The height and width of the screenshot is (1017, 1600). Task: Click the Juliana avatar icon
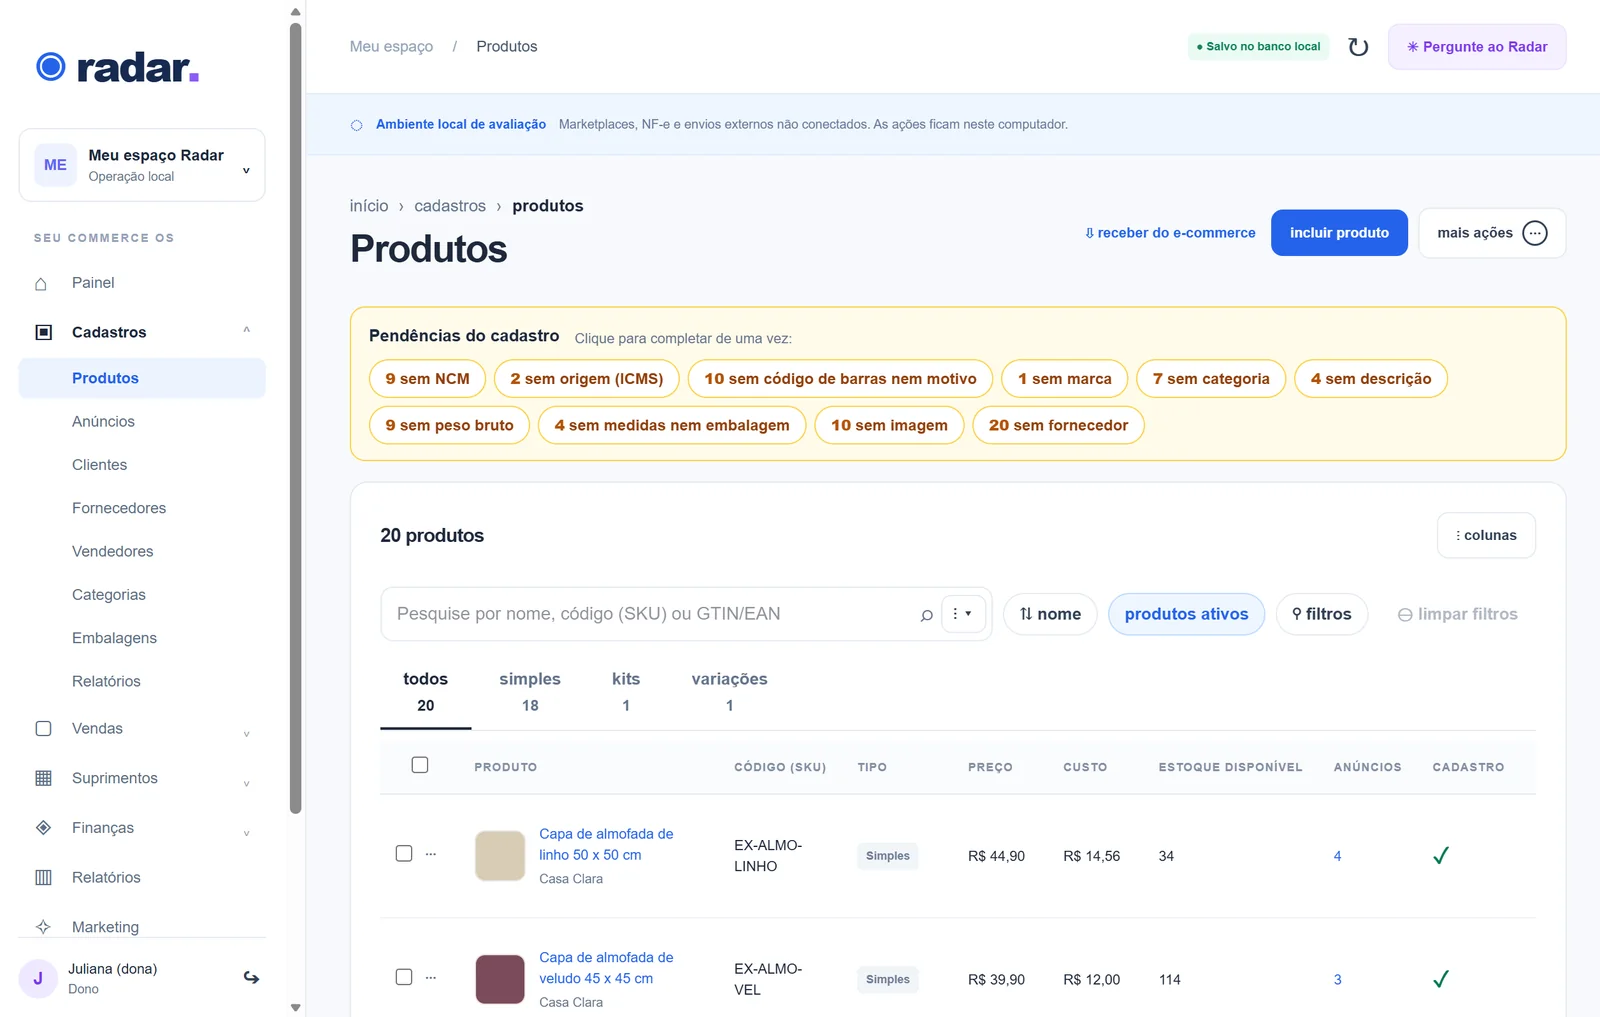click(38, 978)
